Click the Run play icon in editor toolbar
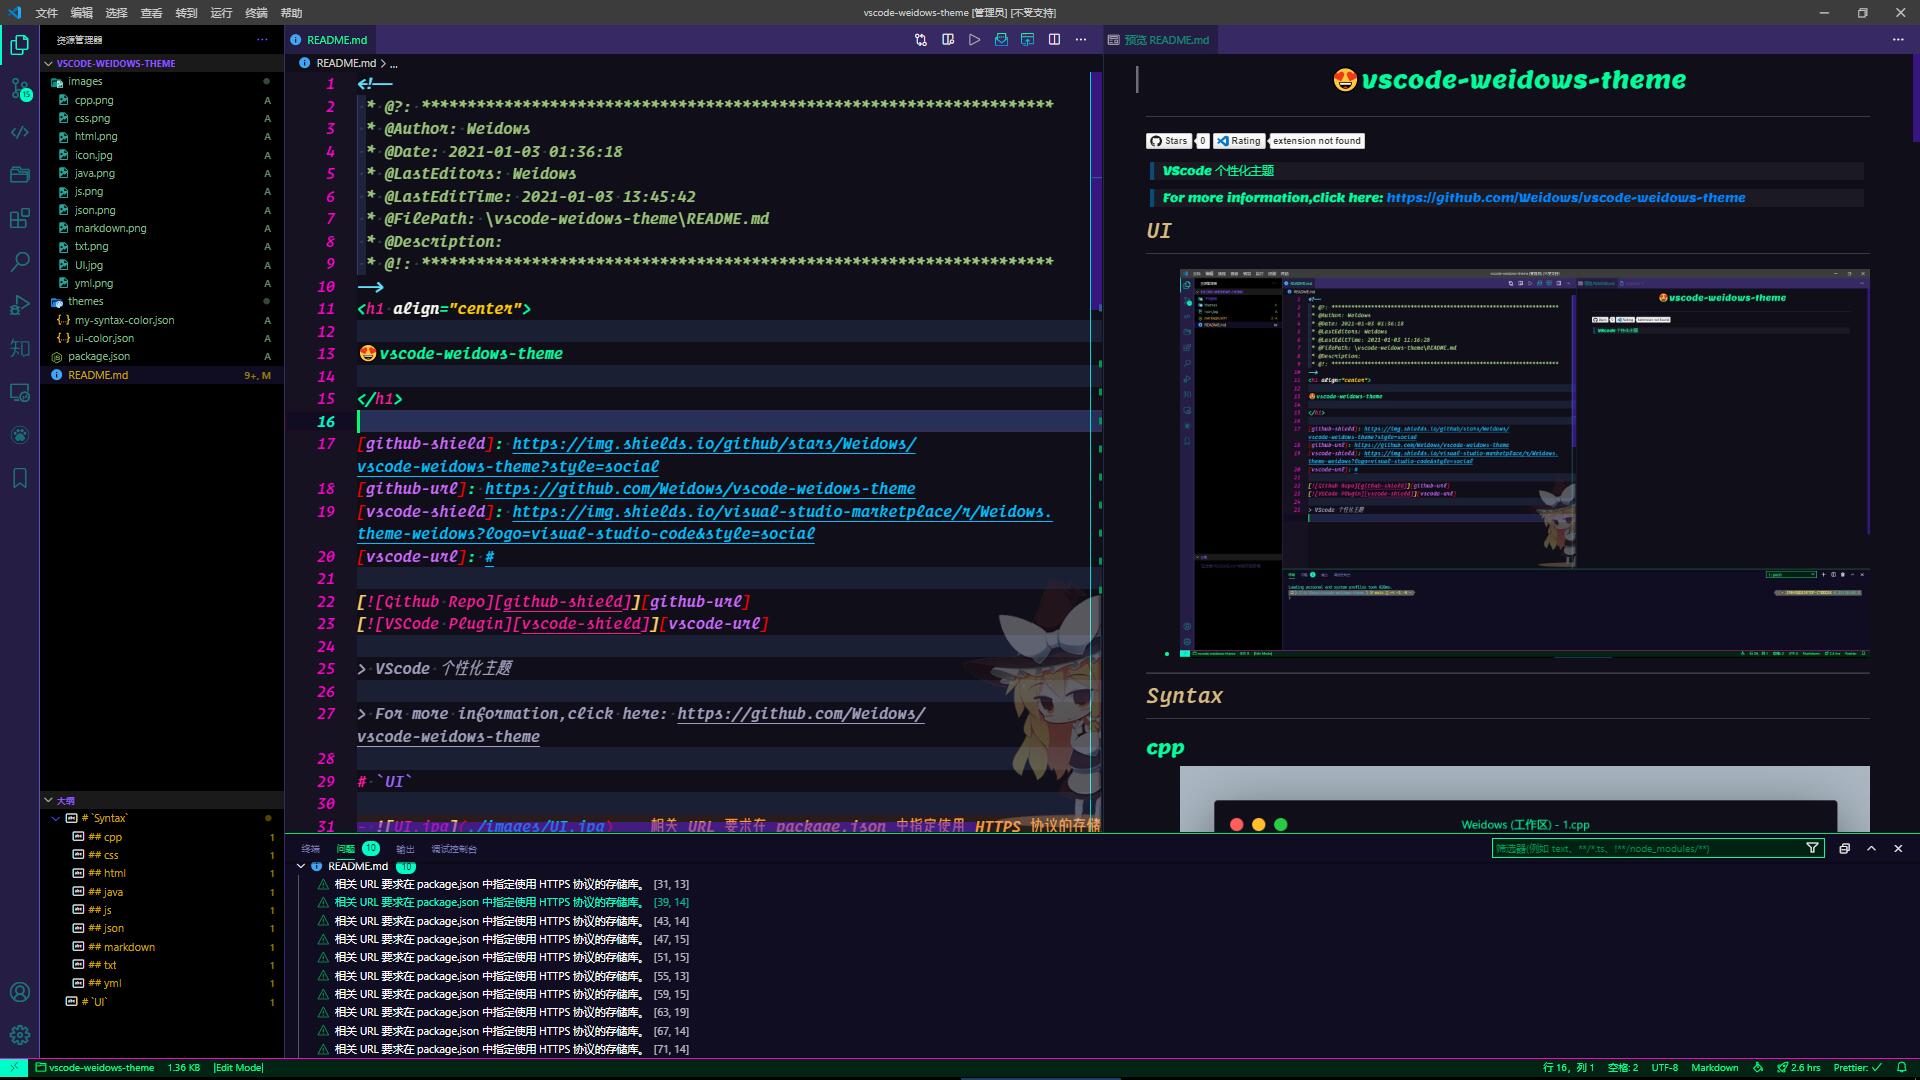 point(974,40)
